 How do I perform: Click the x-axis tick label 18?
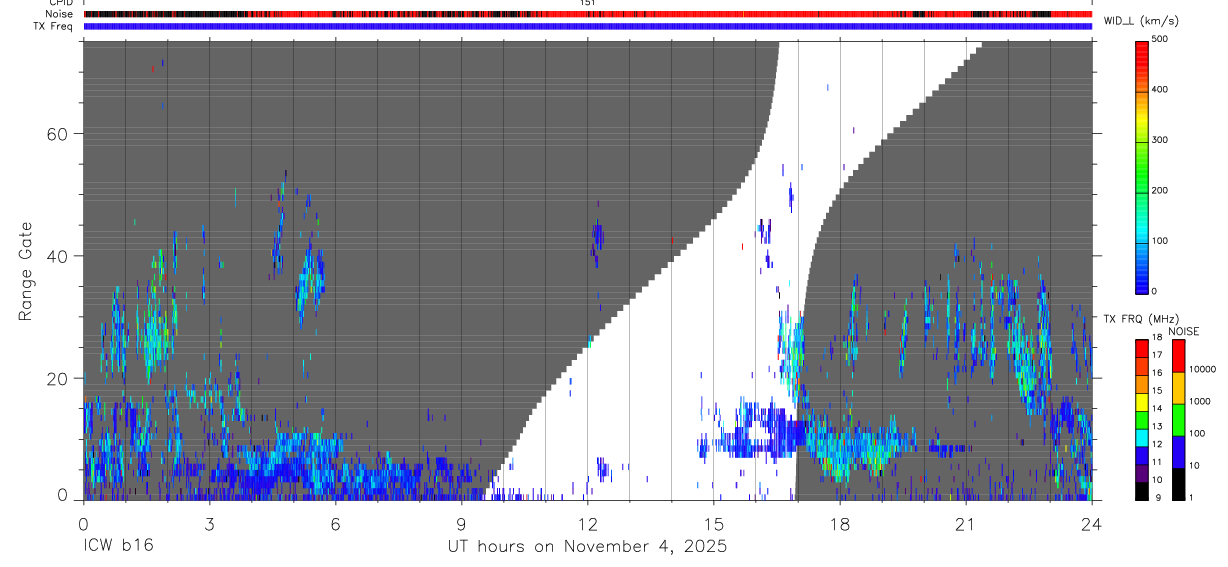(839, 523)
